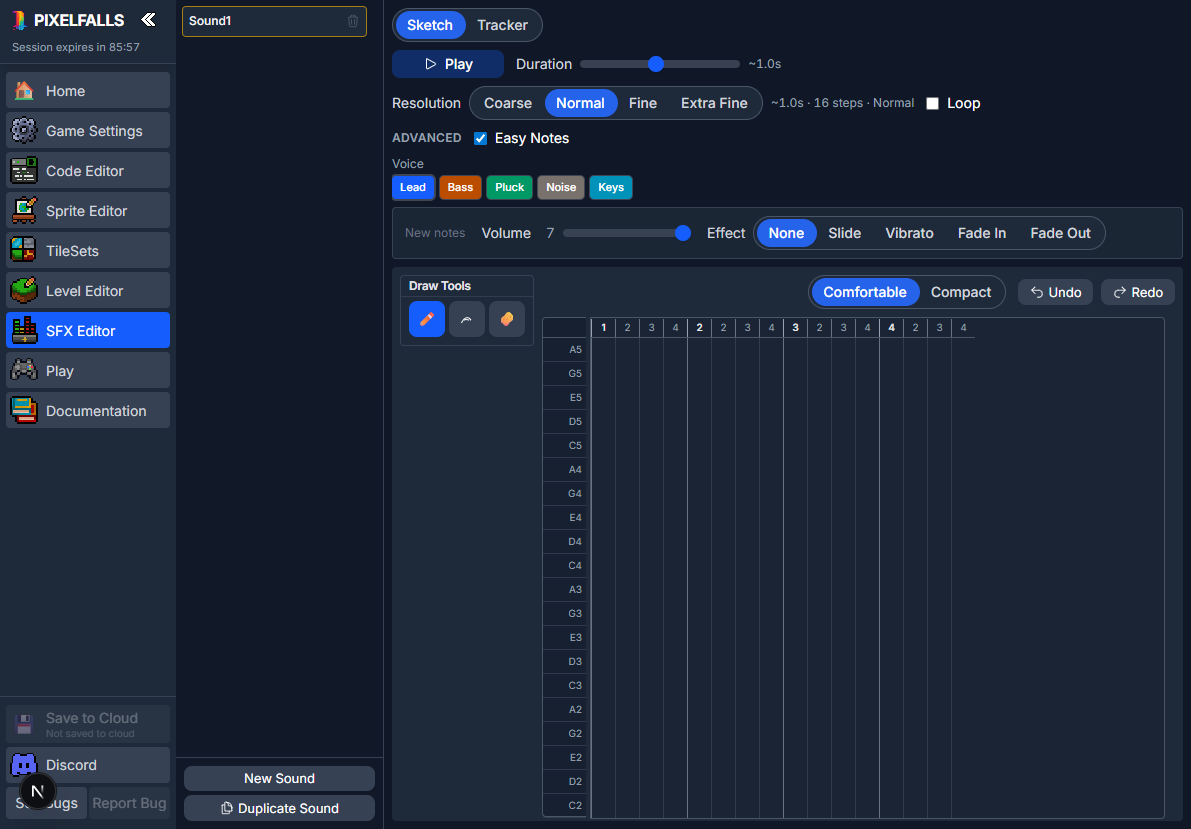Click the round N badge icon
1191x829 pixels.
tap(37, 791)
